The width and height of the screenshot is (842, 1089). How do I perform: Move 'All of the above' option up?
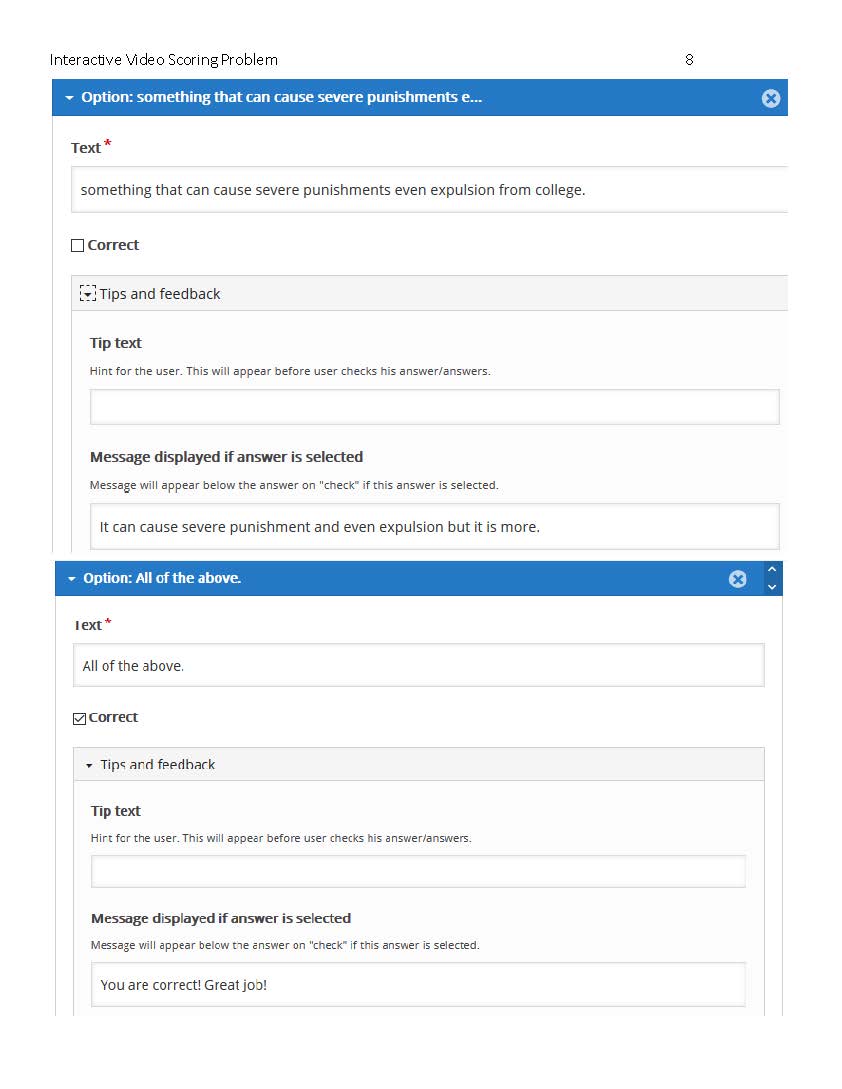click(x=772, y=570)
